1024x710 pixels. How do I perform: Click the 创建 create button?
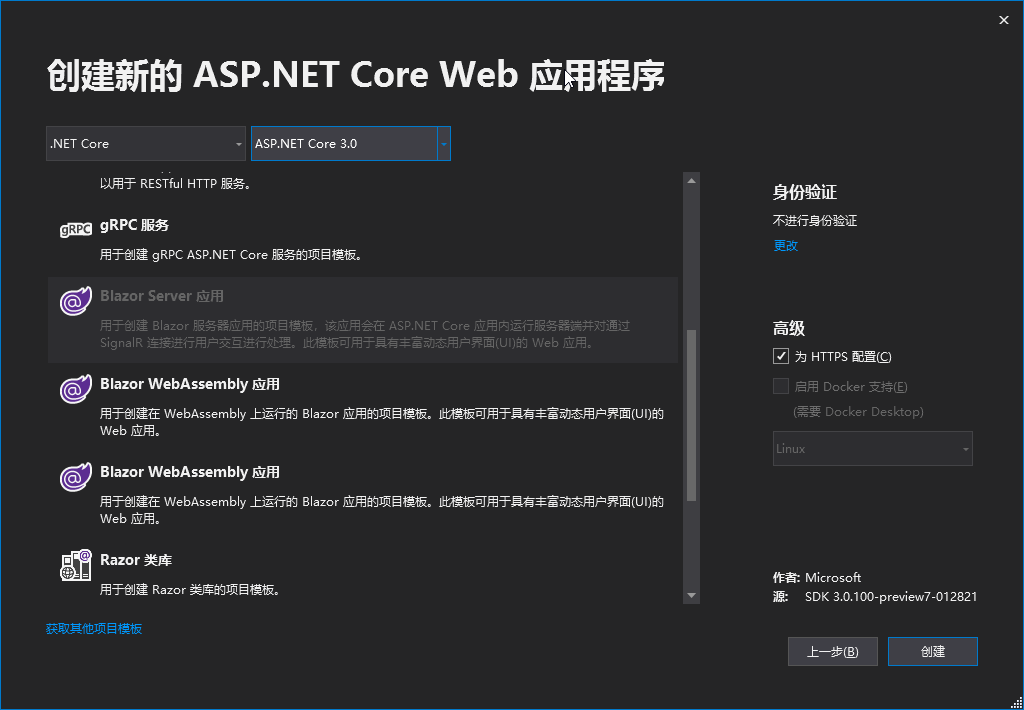[933, 652]
